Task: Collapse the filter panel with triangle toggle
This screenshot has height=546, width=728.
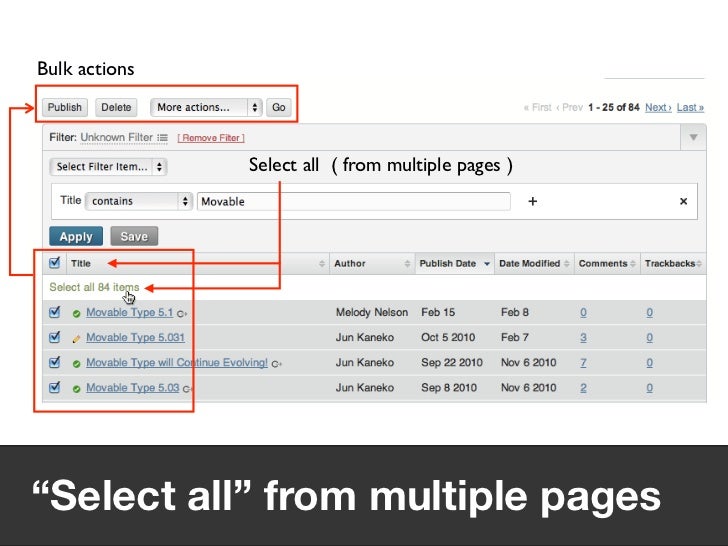Action: [693, 137]
